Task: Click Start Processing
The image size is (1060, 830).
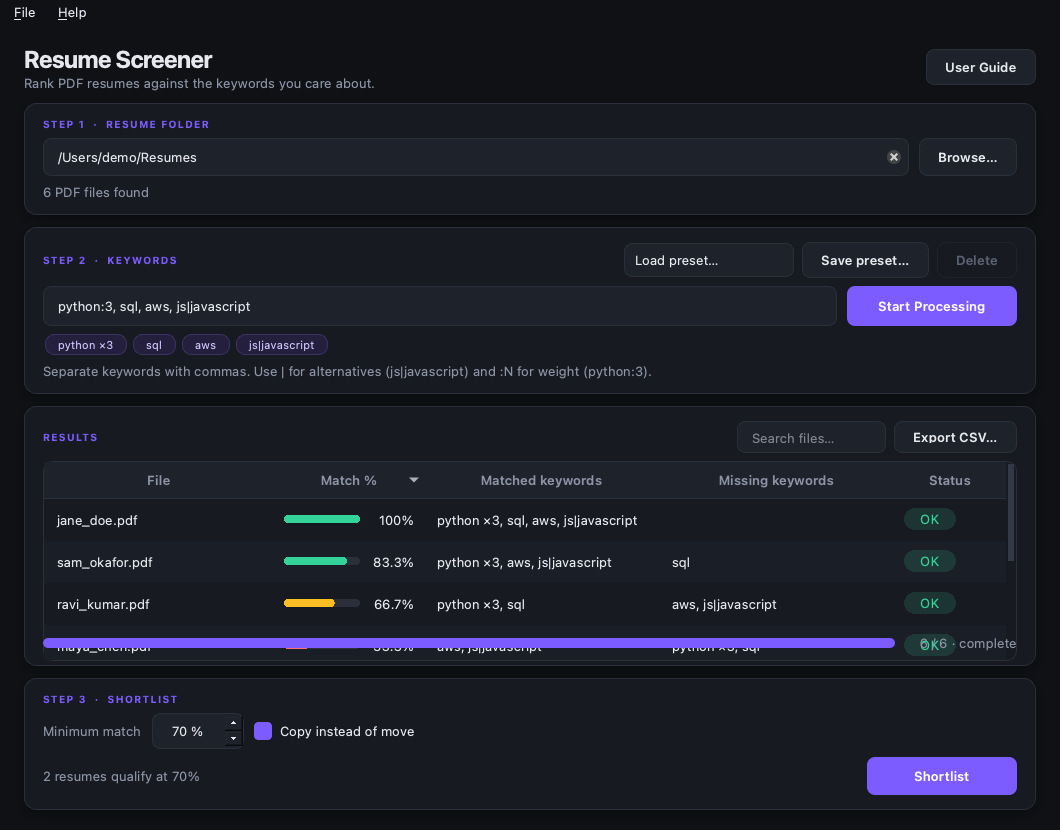Action: [932, 306]
